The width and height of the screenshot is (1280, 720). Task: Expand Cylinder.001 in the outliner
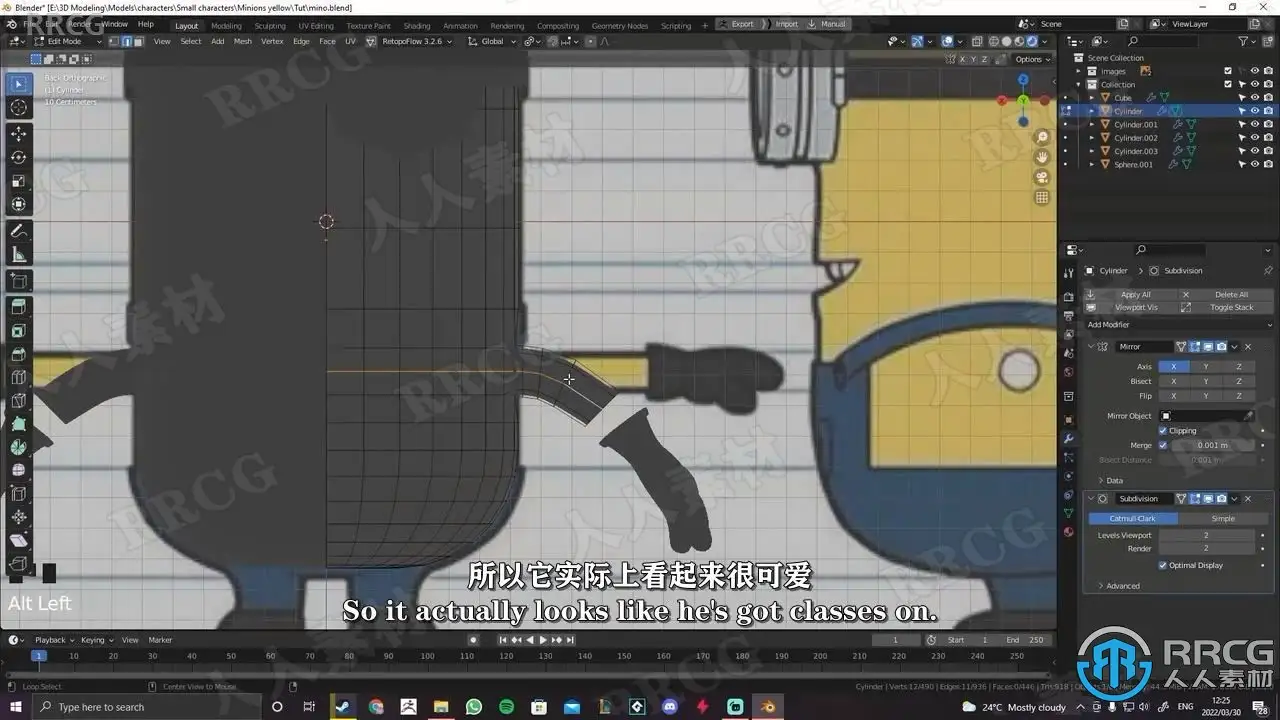tap(1091, 124)
